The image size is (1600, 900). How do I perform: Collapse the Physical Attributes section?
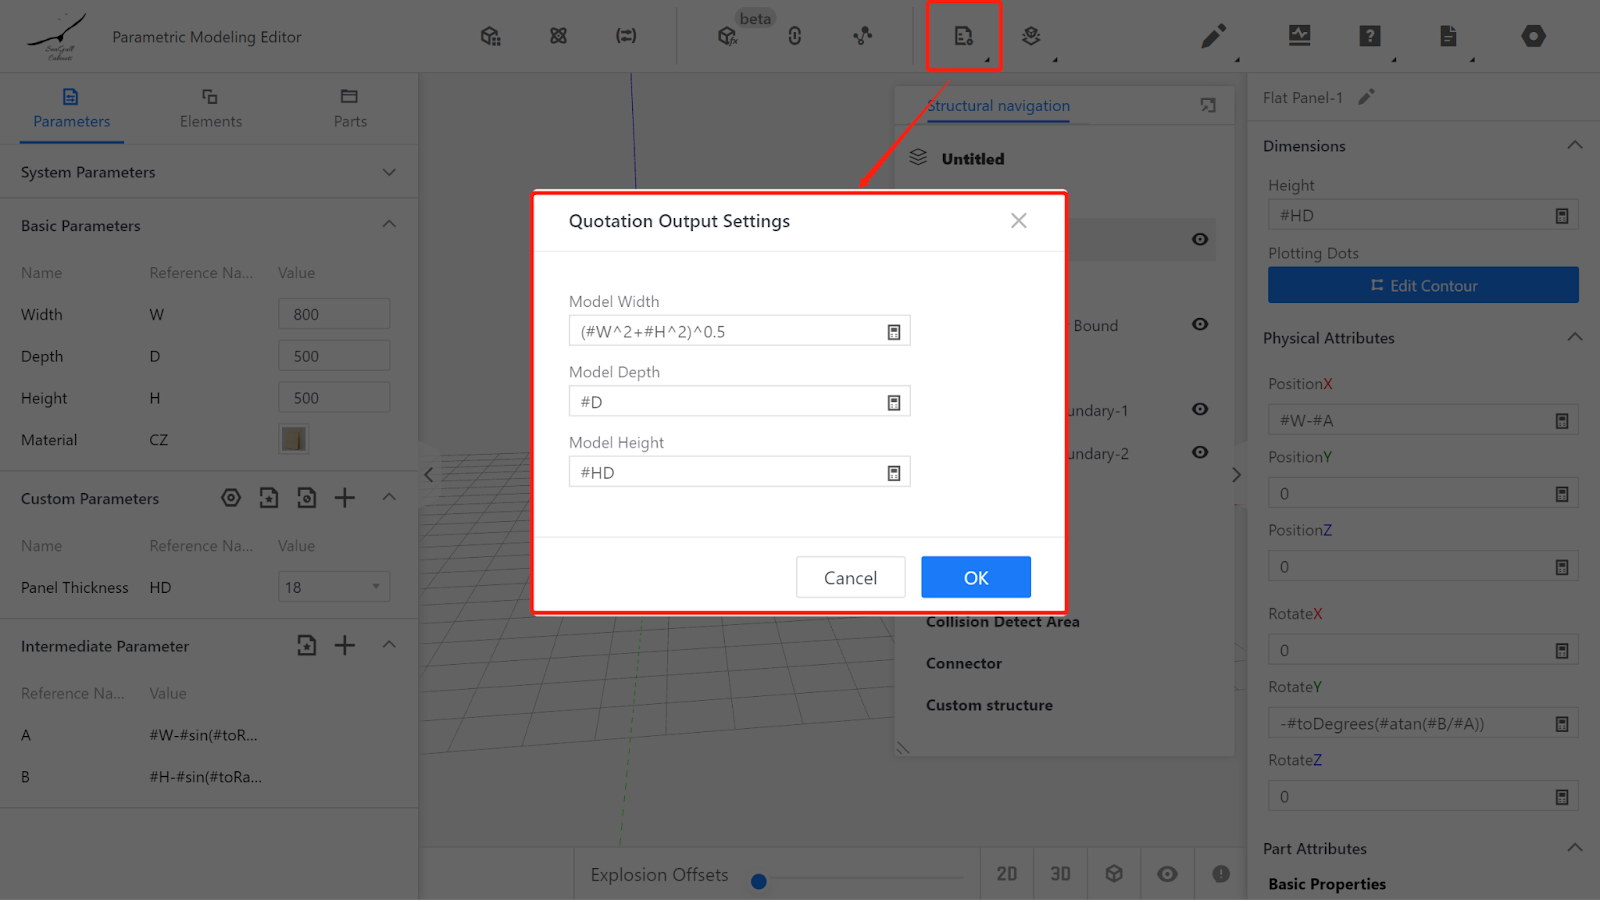1575,337
